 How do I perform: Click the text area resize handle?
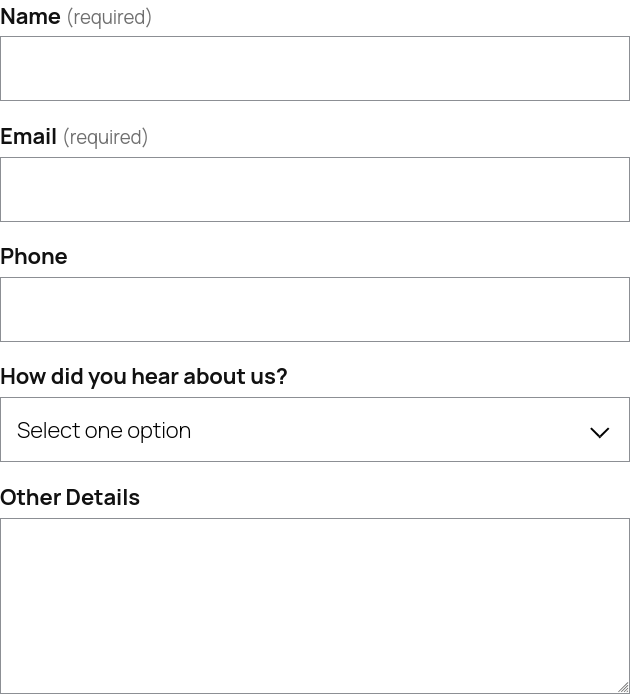tap(623, 687)
